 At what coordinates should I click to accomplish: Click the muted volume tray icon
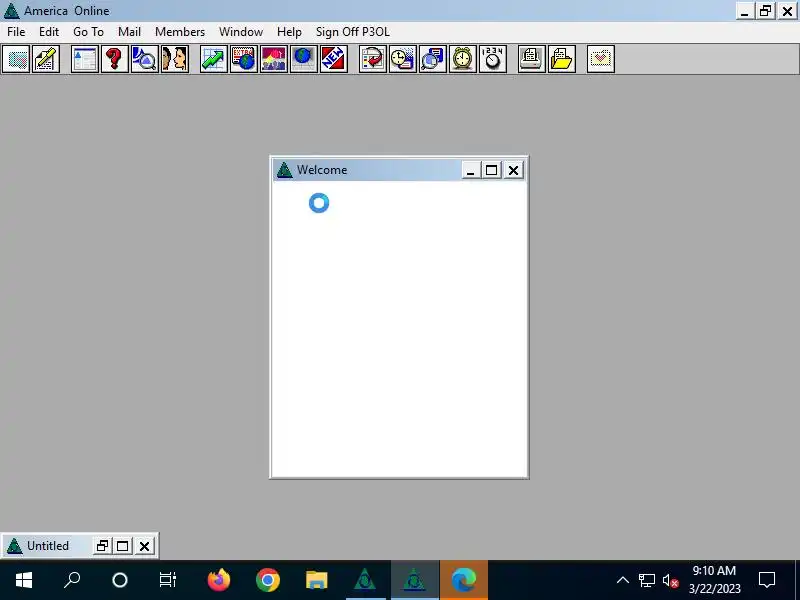pyautogui.click(x=670, y=581)
